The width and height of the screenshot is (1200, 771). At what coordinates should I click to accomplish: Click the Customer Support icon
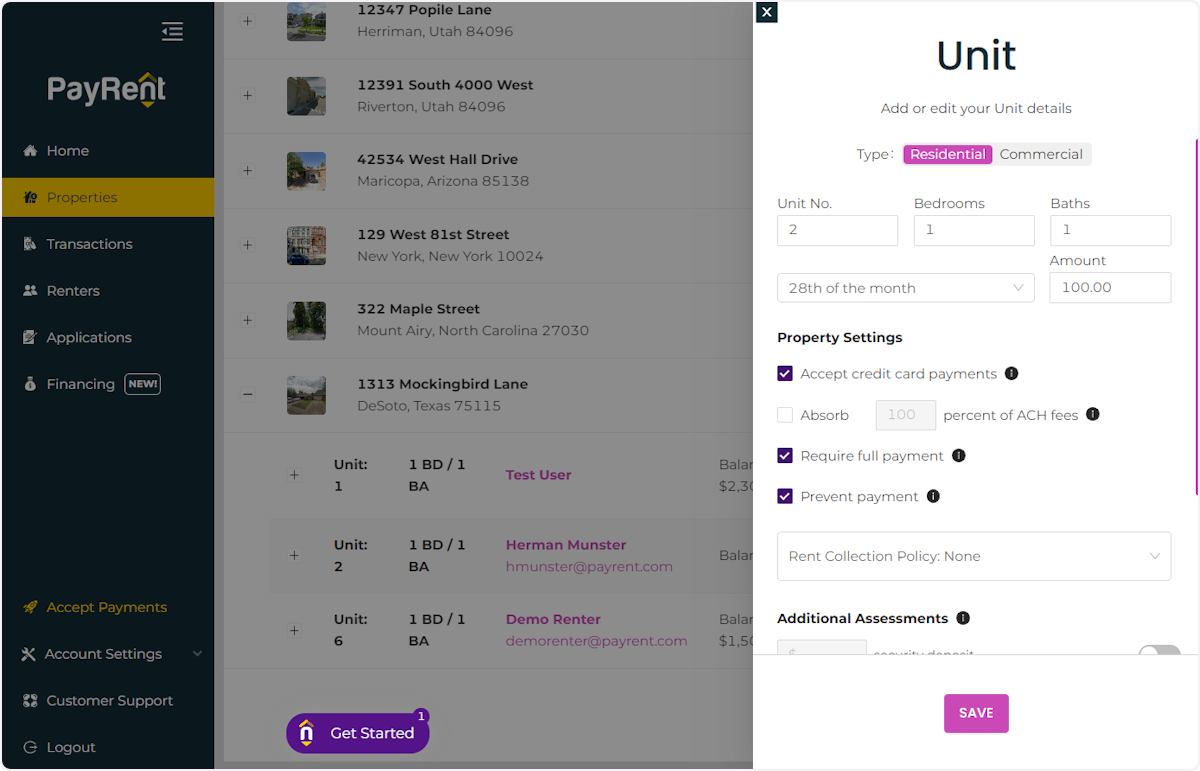30,701
